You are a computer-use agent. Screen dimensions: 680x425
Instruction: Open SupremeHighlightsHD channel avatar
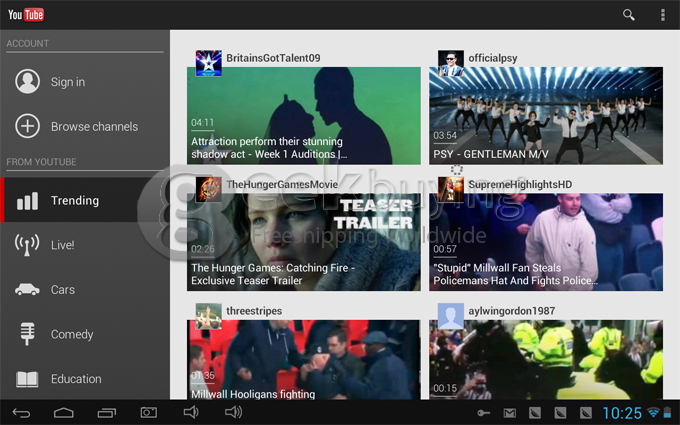(x=451, y=190)
